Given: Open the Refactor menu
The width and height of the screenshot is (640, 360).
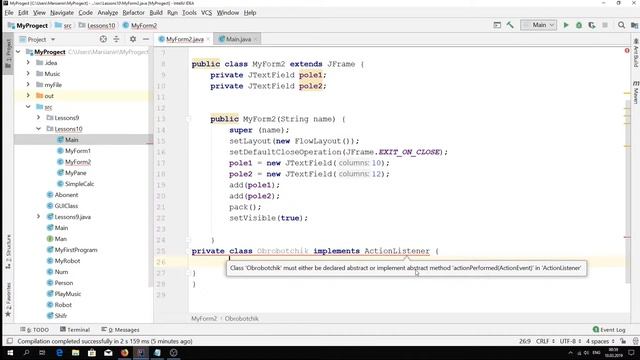Looking at the screenshot, I should (x=133, y=13).
